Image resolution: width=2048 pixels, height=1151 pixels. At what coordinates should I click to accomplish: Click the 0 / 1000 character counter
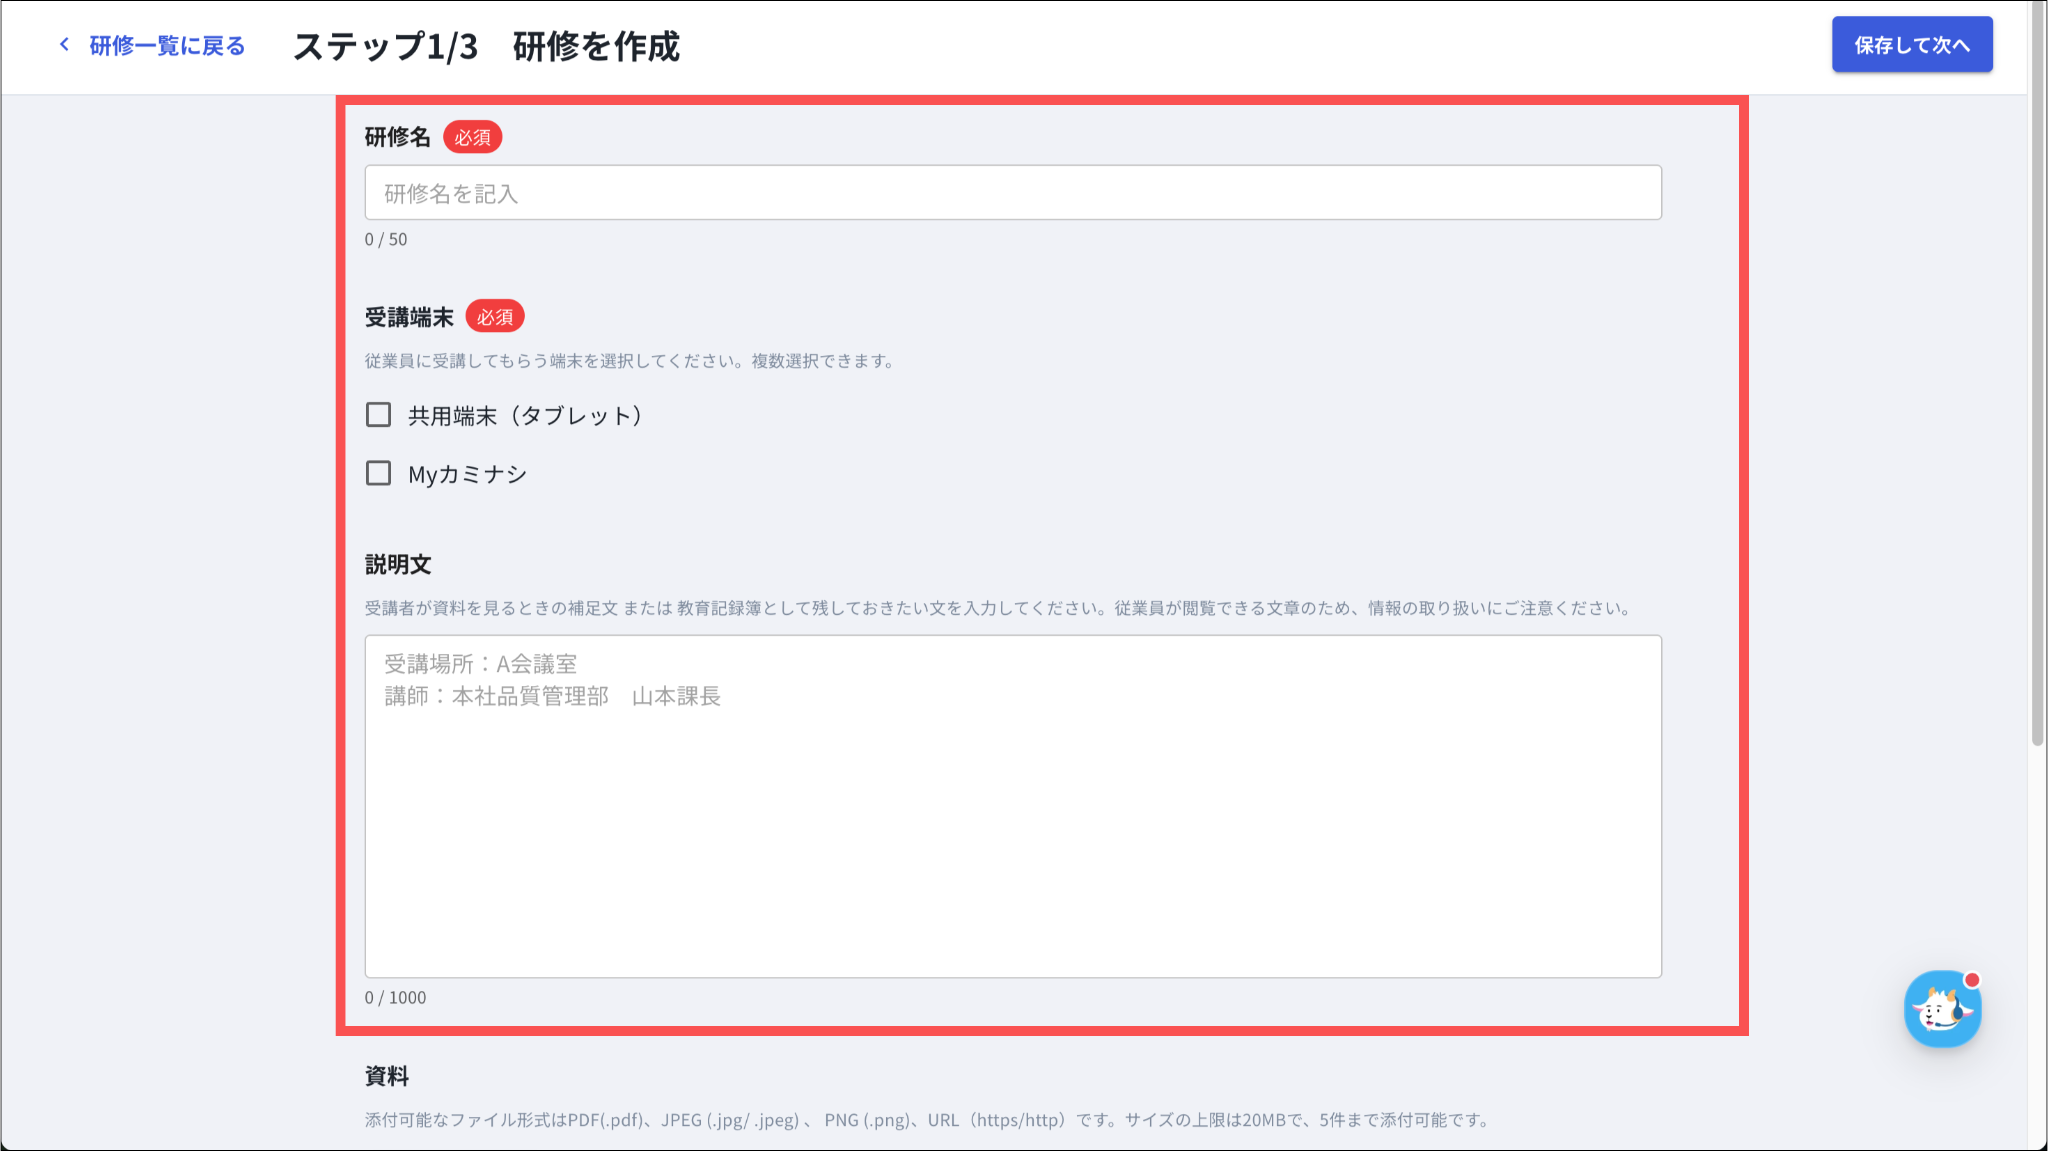coord(395,997)
